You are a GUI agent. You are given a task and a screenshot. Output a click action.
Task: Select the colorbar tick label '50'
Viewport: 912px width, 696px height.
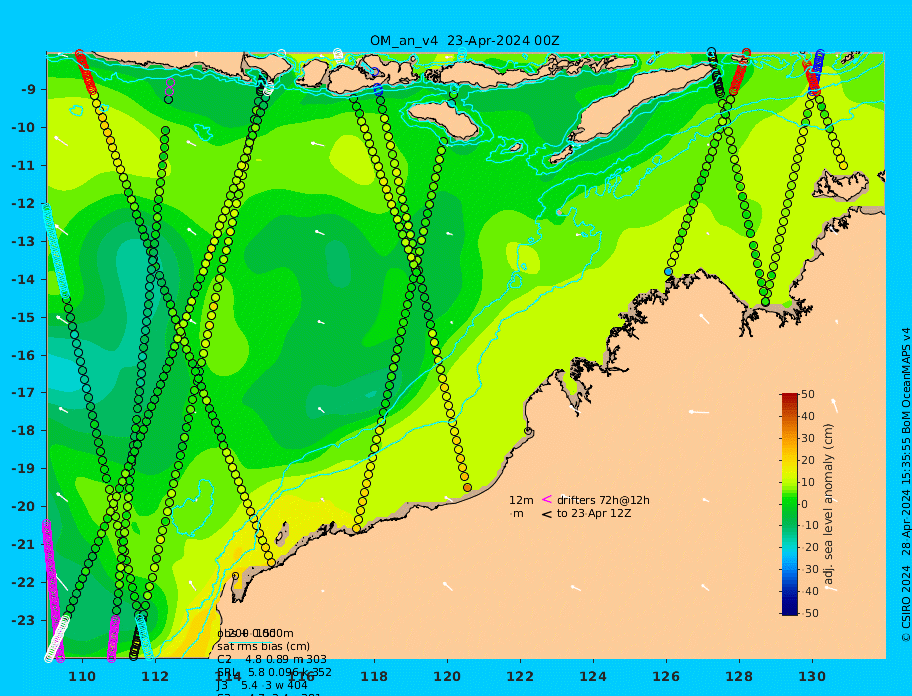(808, 394)
